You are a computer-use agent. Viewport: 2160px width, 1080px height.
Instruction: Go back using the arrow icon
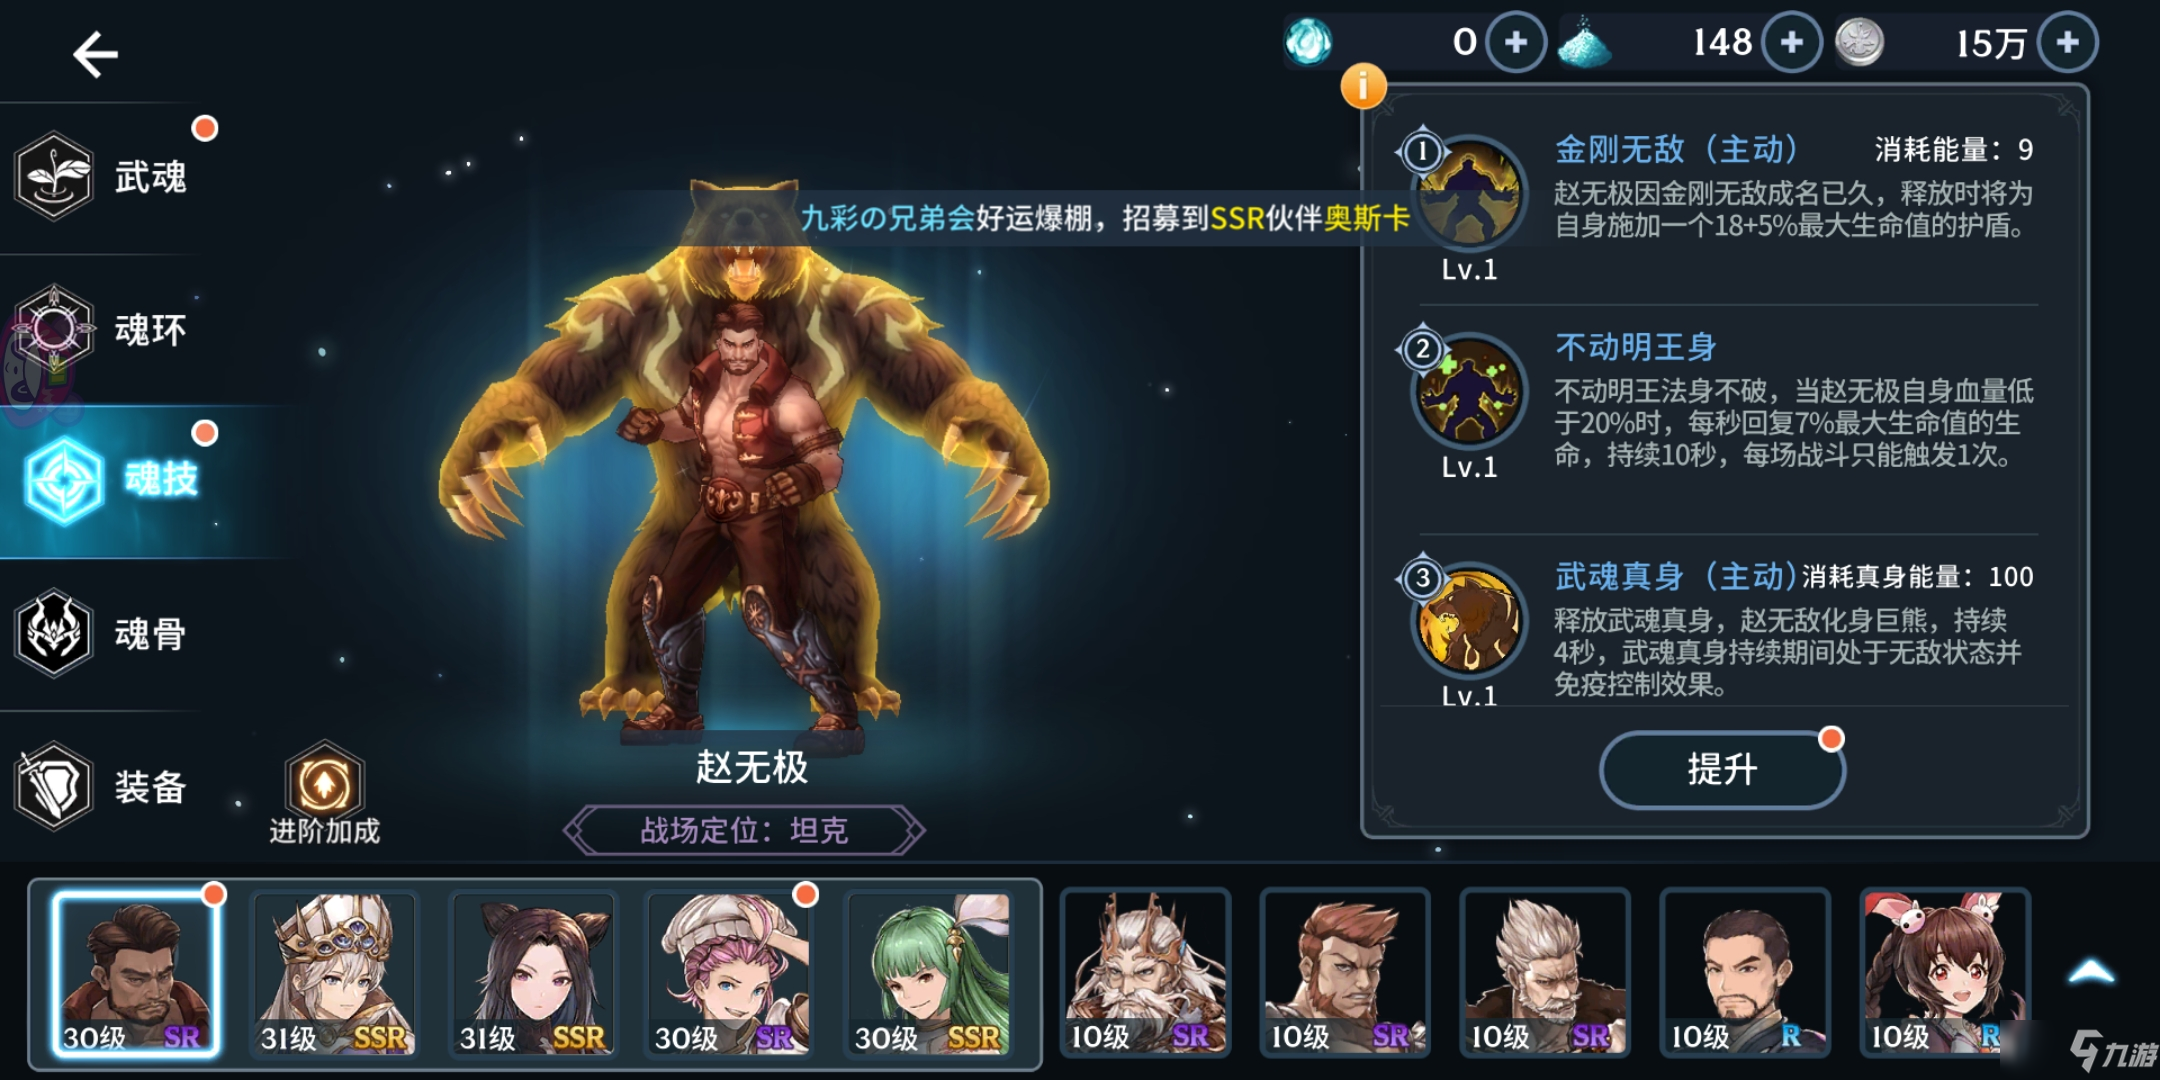(96, 54)
